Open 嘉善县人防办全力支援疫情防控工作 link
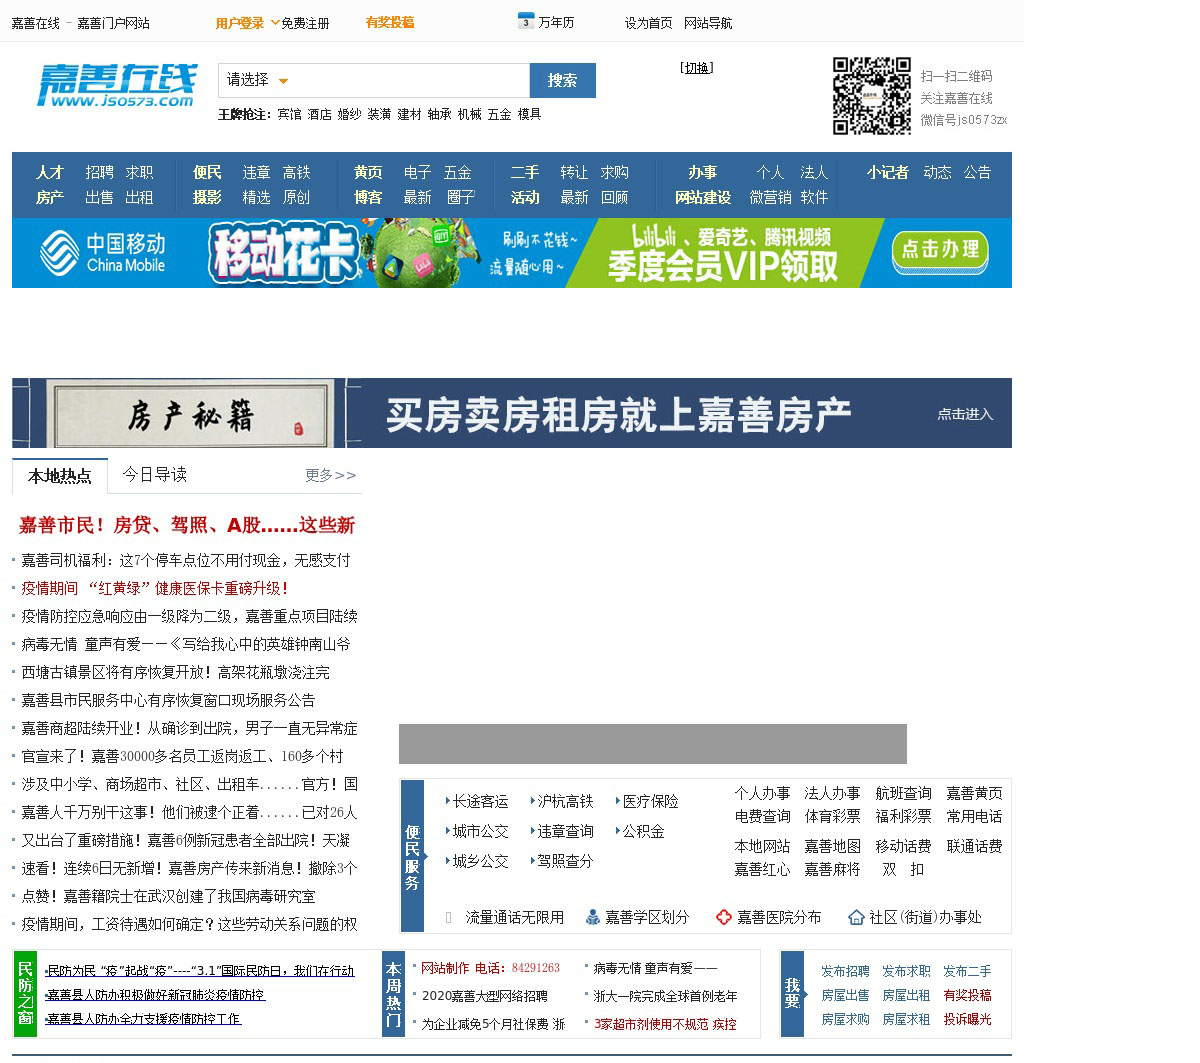Screen dimensions: 1200x1063 (x=143, y=1018)
